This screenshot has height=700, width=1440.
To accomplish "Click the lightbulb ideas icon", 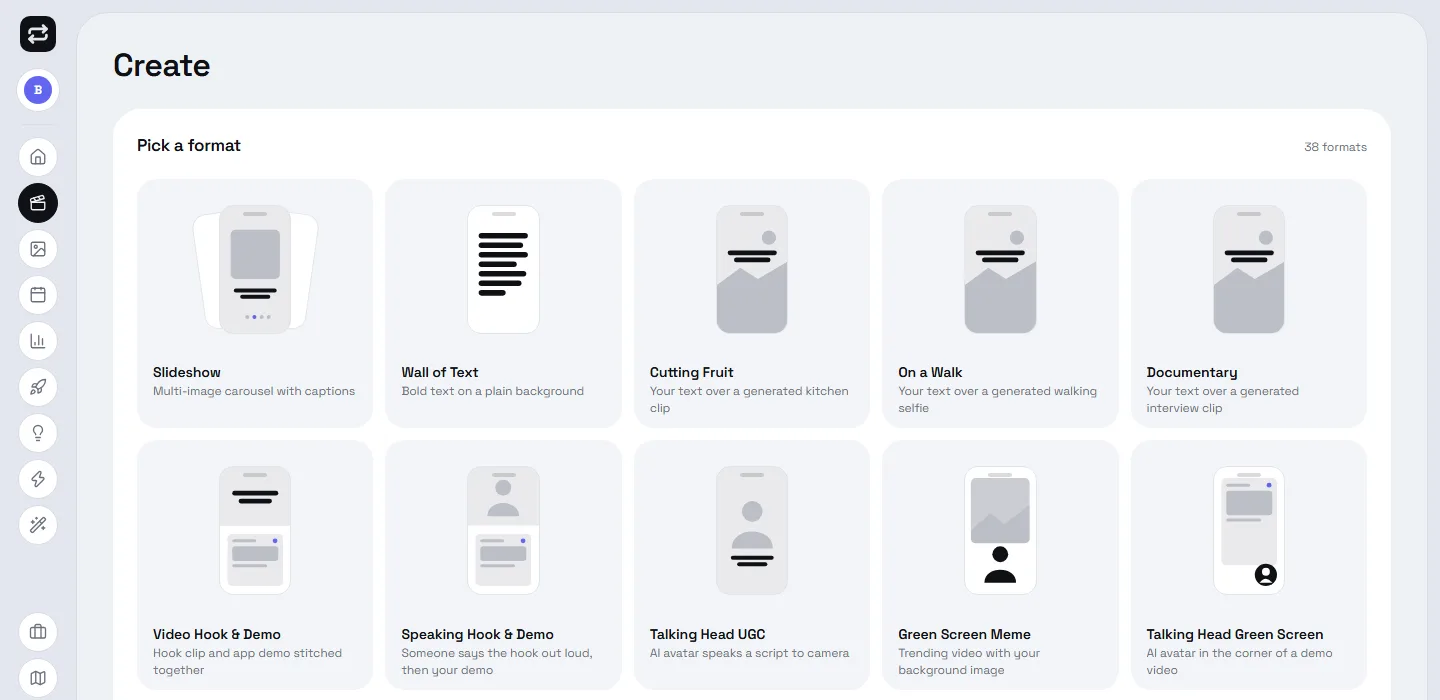I will pyautogui.click(x=38, y=433).
